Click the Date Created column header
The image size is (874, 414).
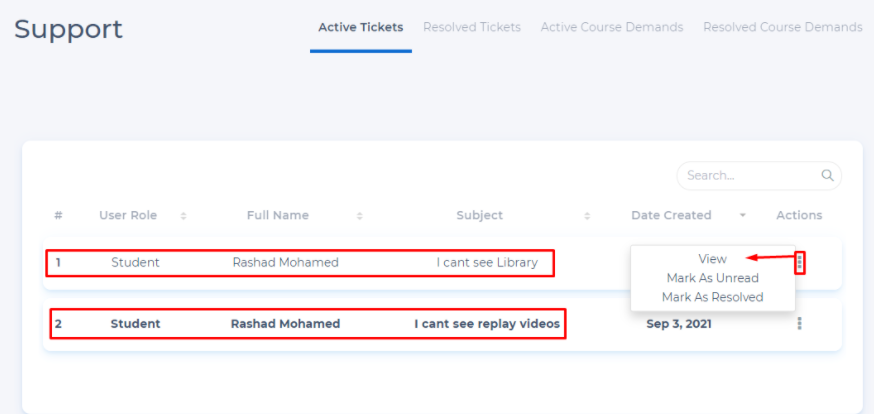pyautogui.click(x=671, y=216)
